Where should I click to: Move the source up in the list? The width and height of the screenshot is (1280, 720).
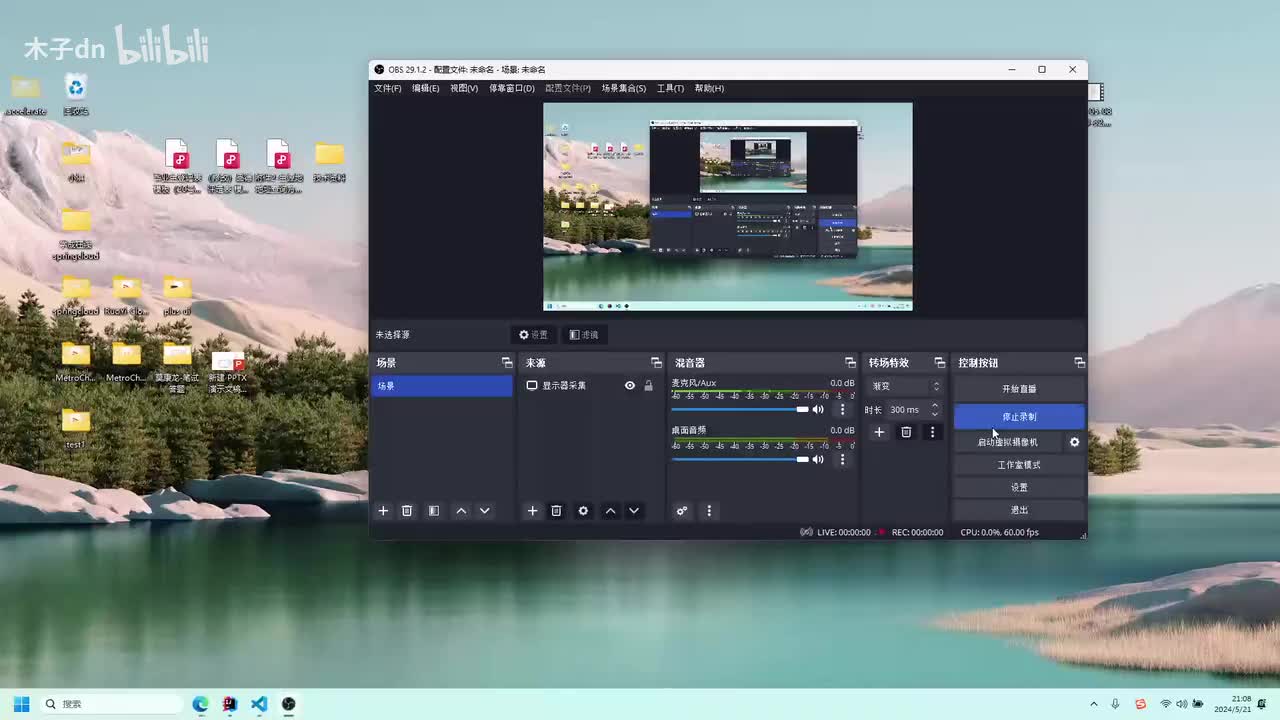click(610, 511)
